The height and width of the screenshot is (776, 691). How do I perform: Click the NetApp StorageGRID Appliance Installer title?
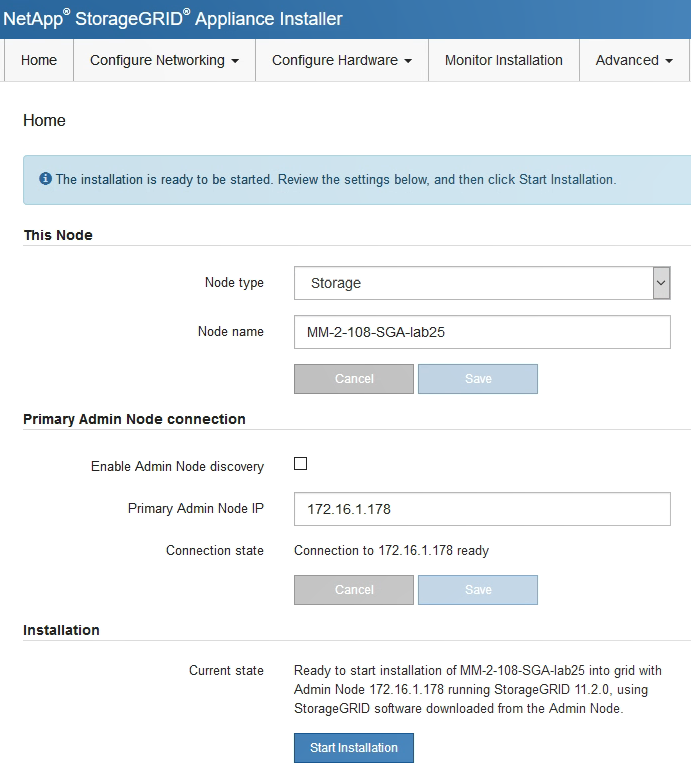pyautogui.click(x=173, y=19)
